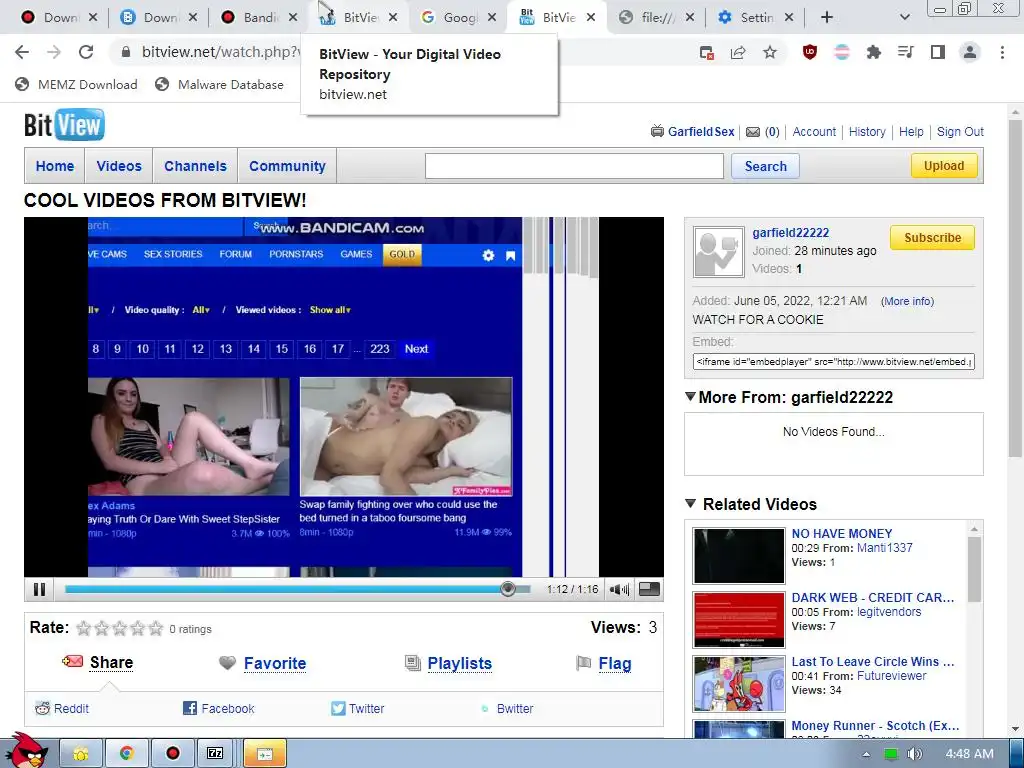Open the pop-up blocked icon in the address bar
The image size is (1024, 768).
click(x=706, y=52)
